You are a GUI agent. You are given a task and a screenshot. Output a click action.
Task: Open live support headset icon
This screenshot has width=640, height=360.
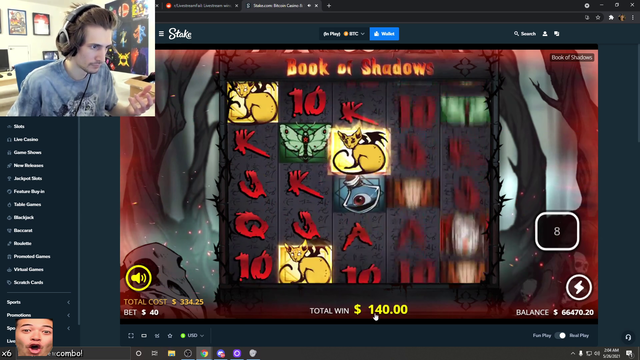628,337
